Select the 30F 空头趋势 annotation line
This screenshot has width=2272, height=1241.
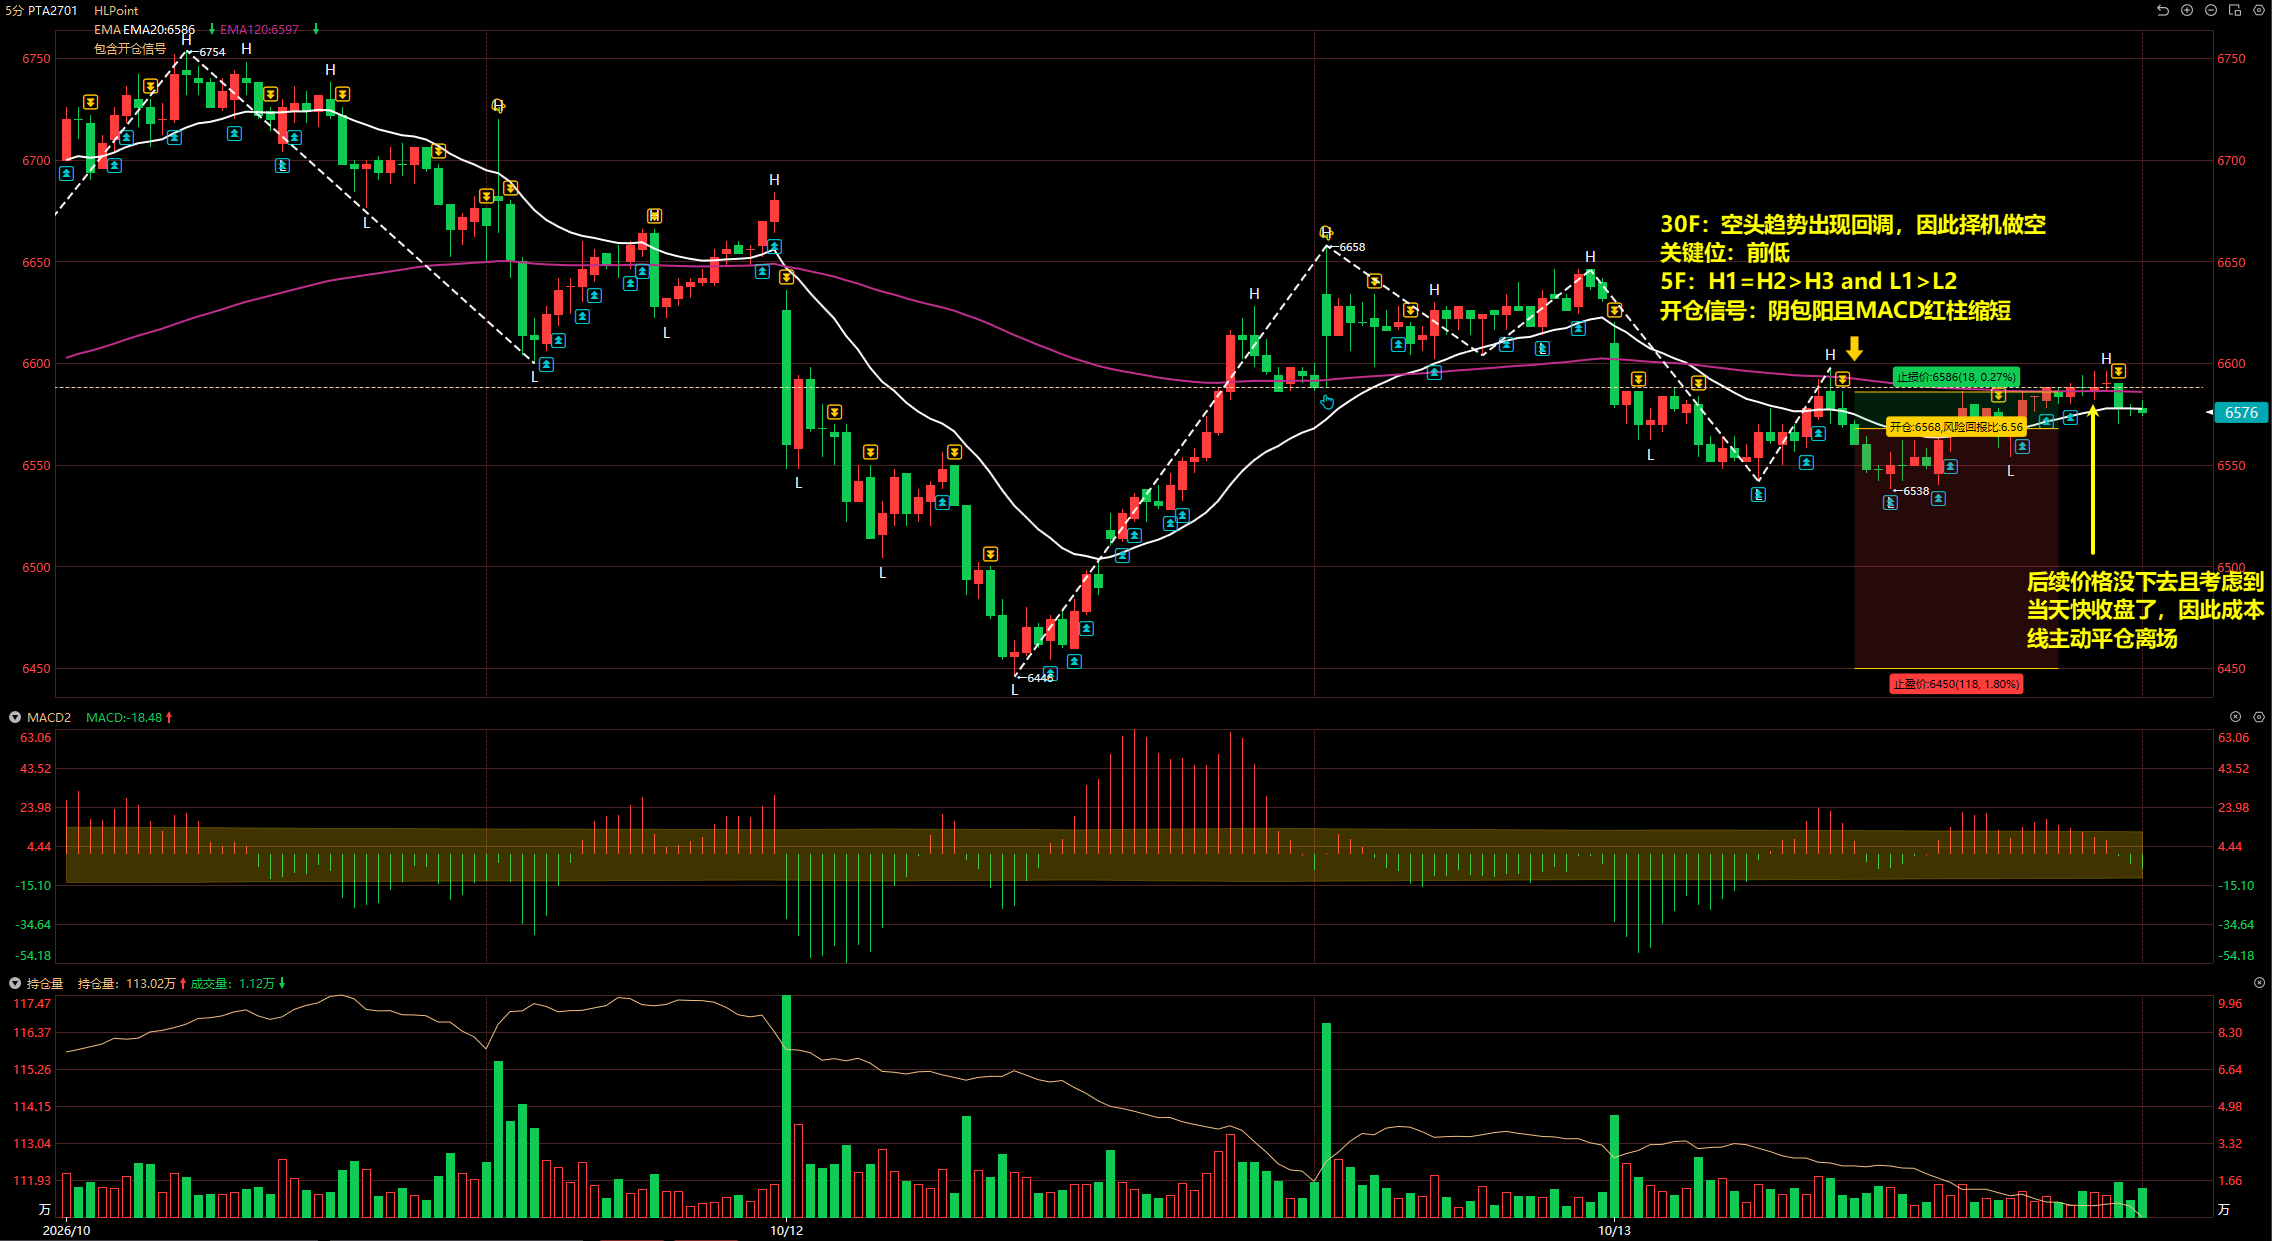coord(1853,224)
